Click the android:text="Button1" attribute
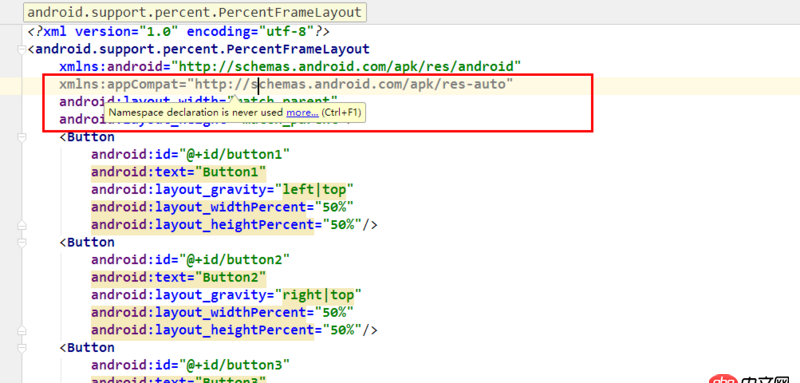The image size is (800, 383). pyautogui.click(x=179, y=172)
